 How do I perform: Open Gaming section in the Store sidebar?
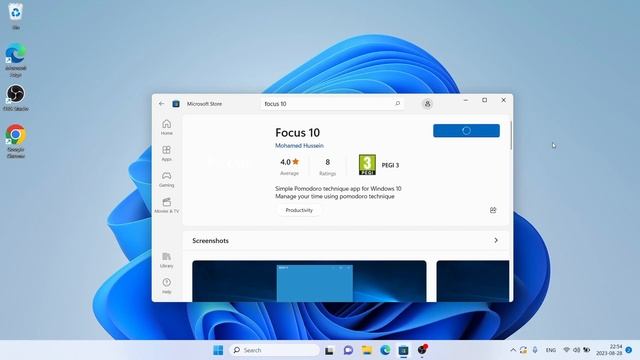[167, 179]
